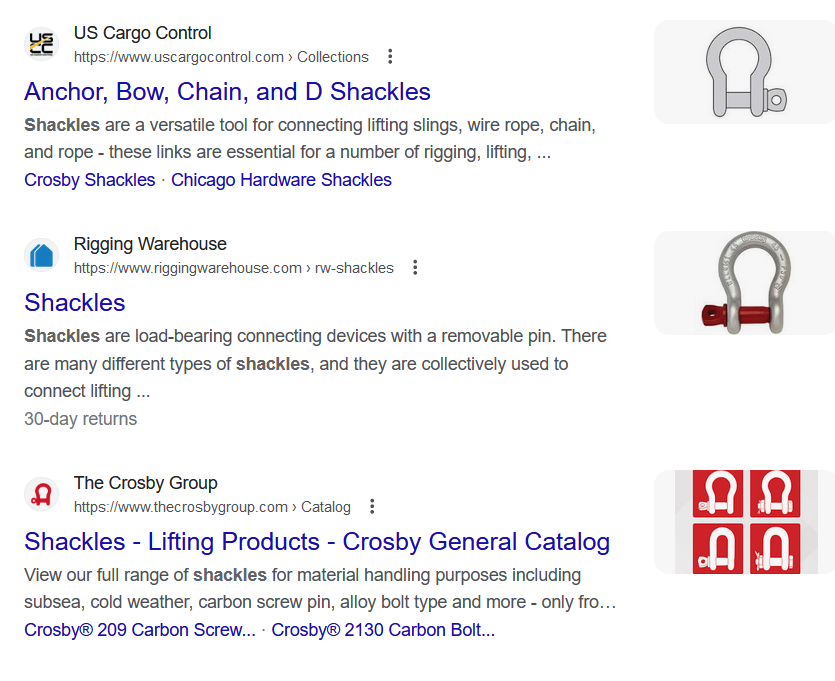Screen dimensions: 835x681
Task: Open more options for Crosby Group result
Action: coord(372,507)
